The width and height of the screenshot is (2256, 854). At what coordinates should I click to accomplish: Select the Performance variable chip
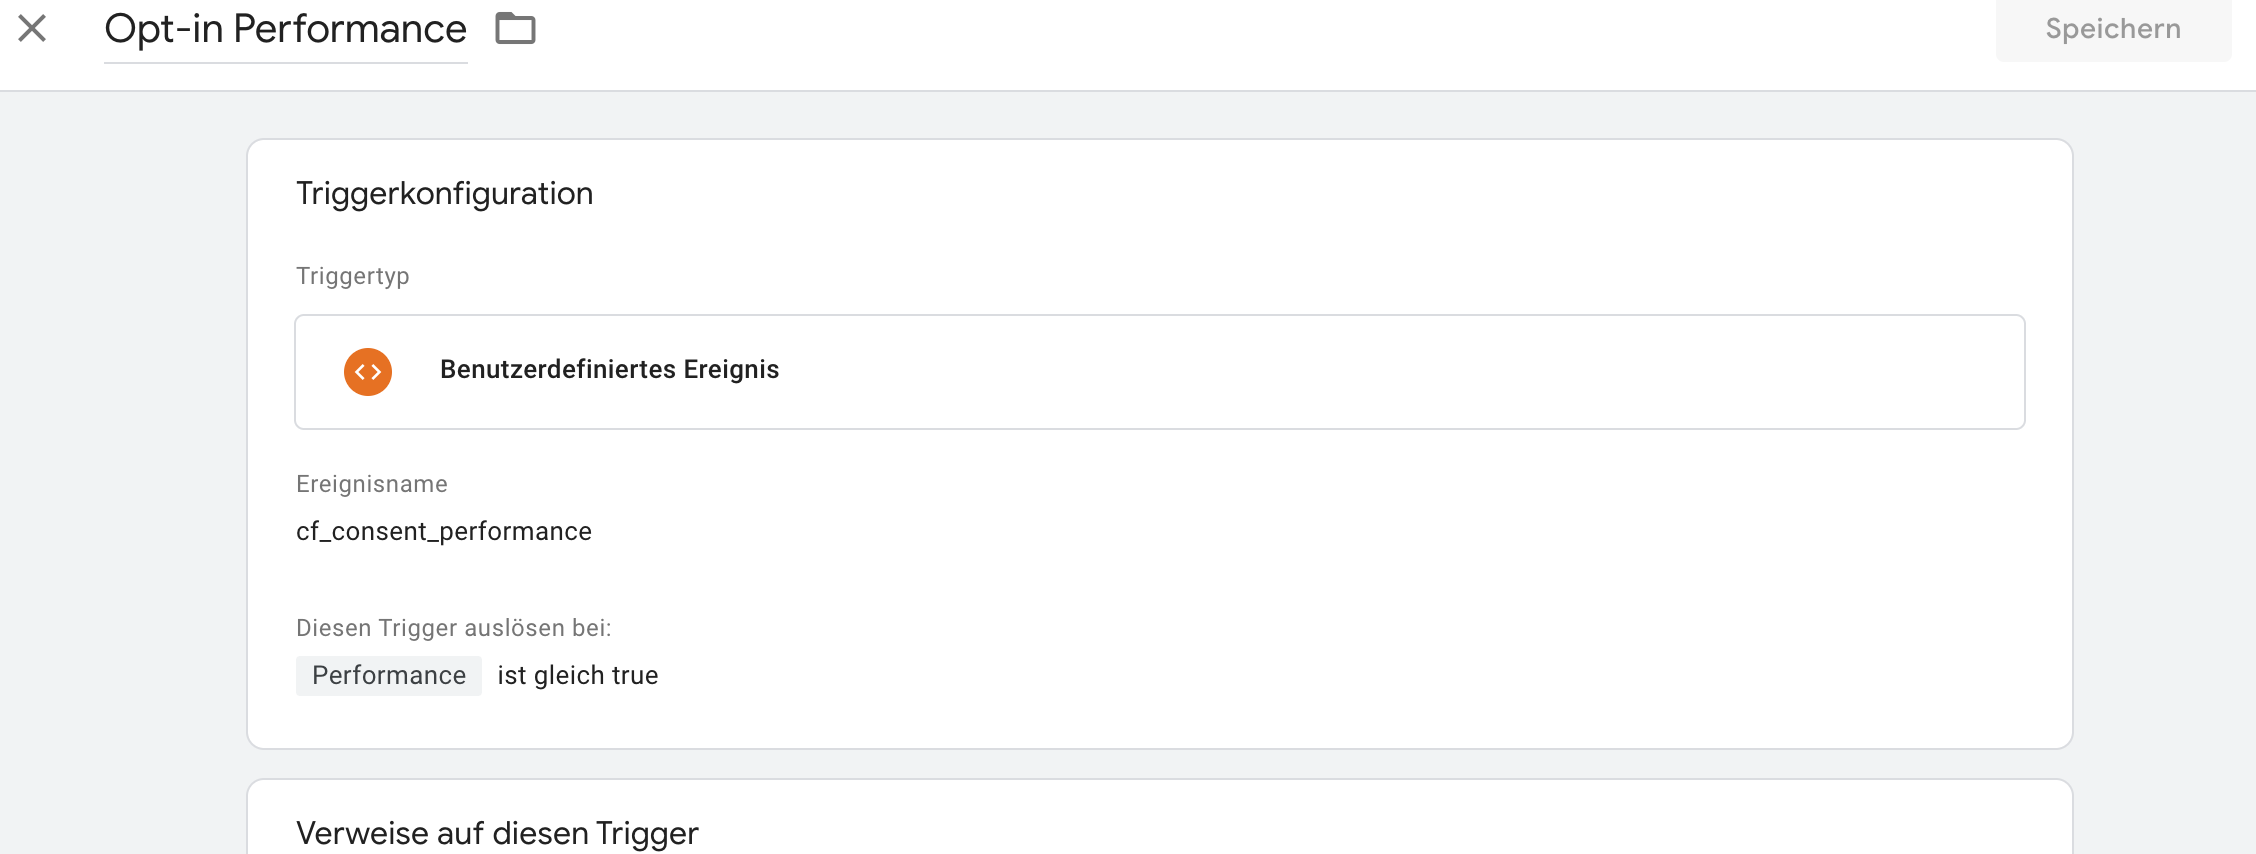pyautogui.click(x=389, y=676)
